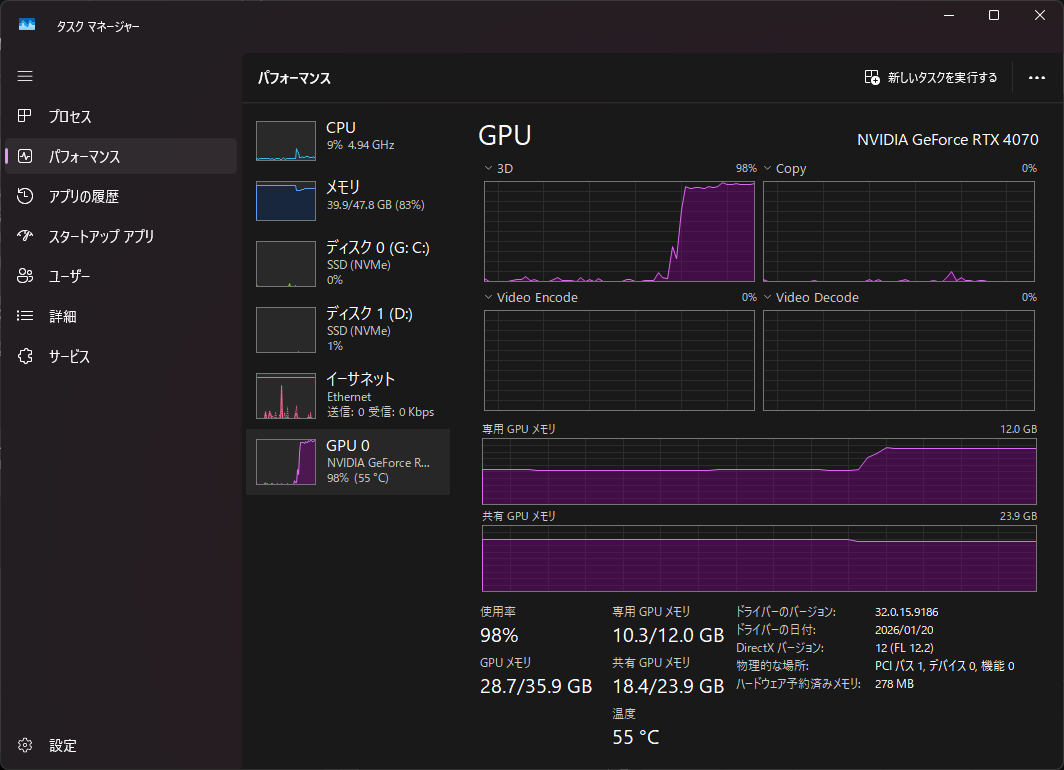1064x770 pixels.
Task: Click the Task Manager app icon in title bar
Action: pos(27,24)
